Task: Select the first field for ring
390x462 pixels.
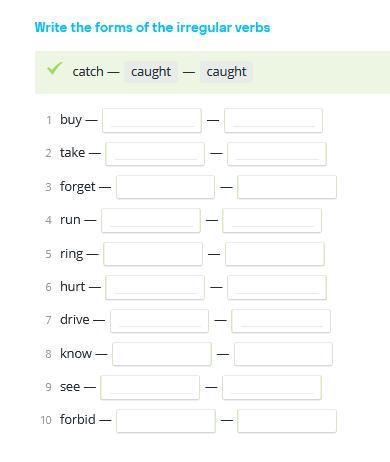Action: (x=153, y=254)
